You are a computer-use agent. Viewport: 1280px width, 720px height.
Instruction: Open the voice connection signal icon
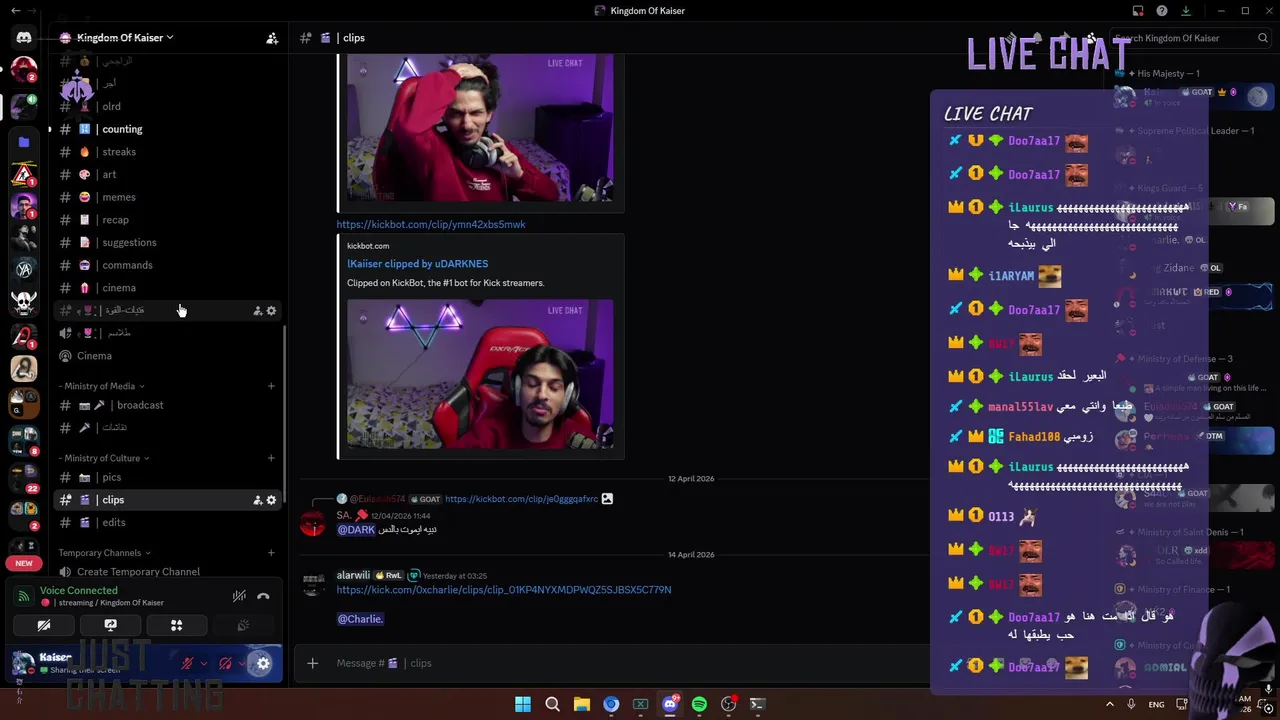pyautogui.click(x=23, y=596)
